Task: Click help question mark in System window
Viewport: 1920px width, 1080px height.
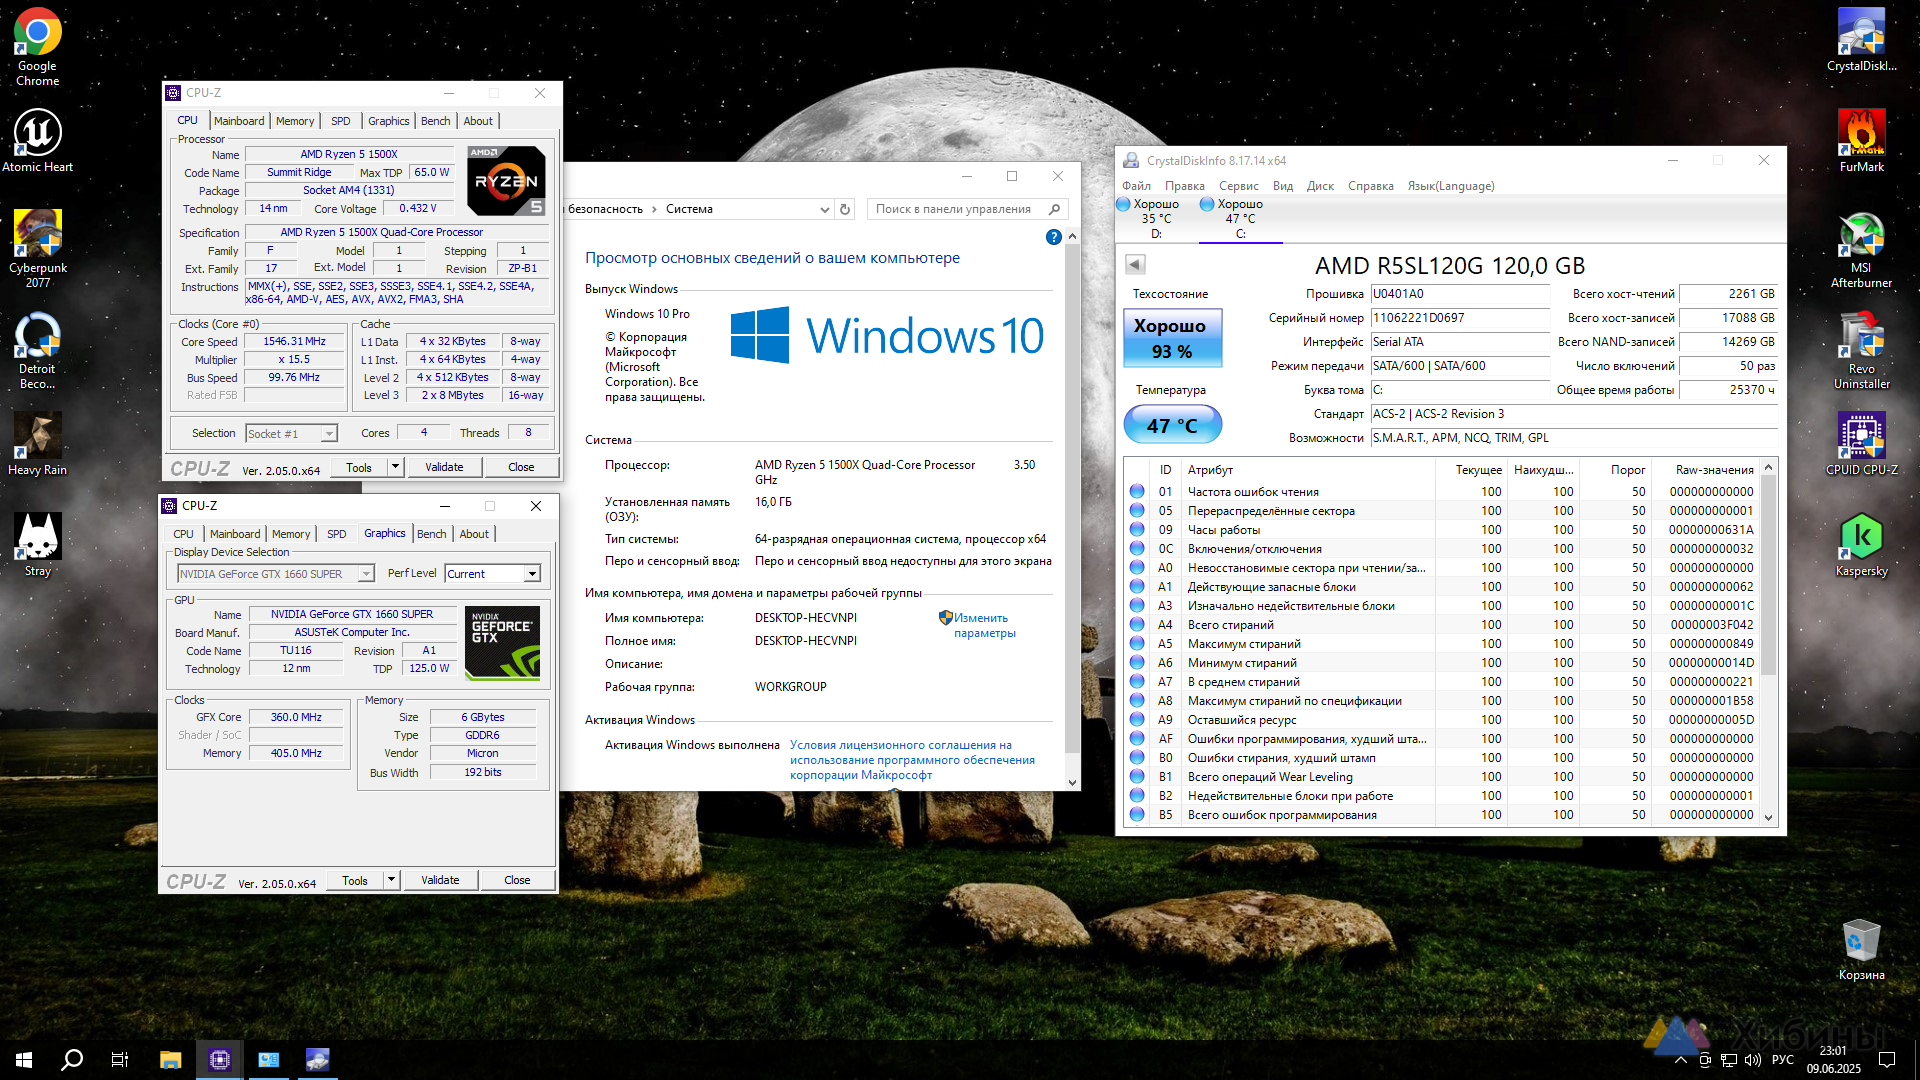Action: [x=1053, y=237]
